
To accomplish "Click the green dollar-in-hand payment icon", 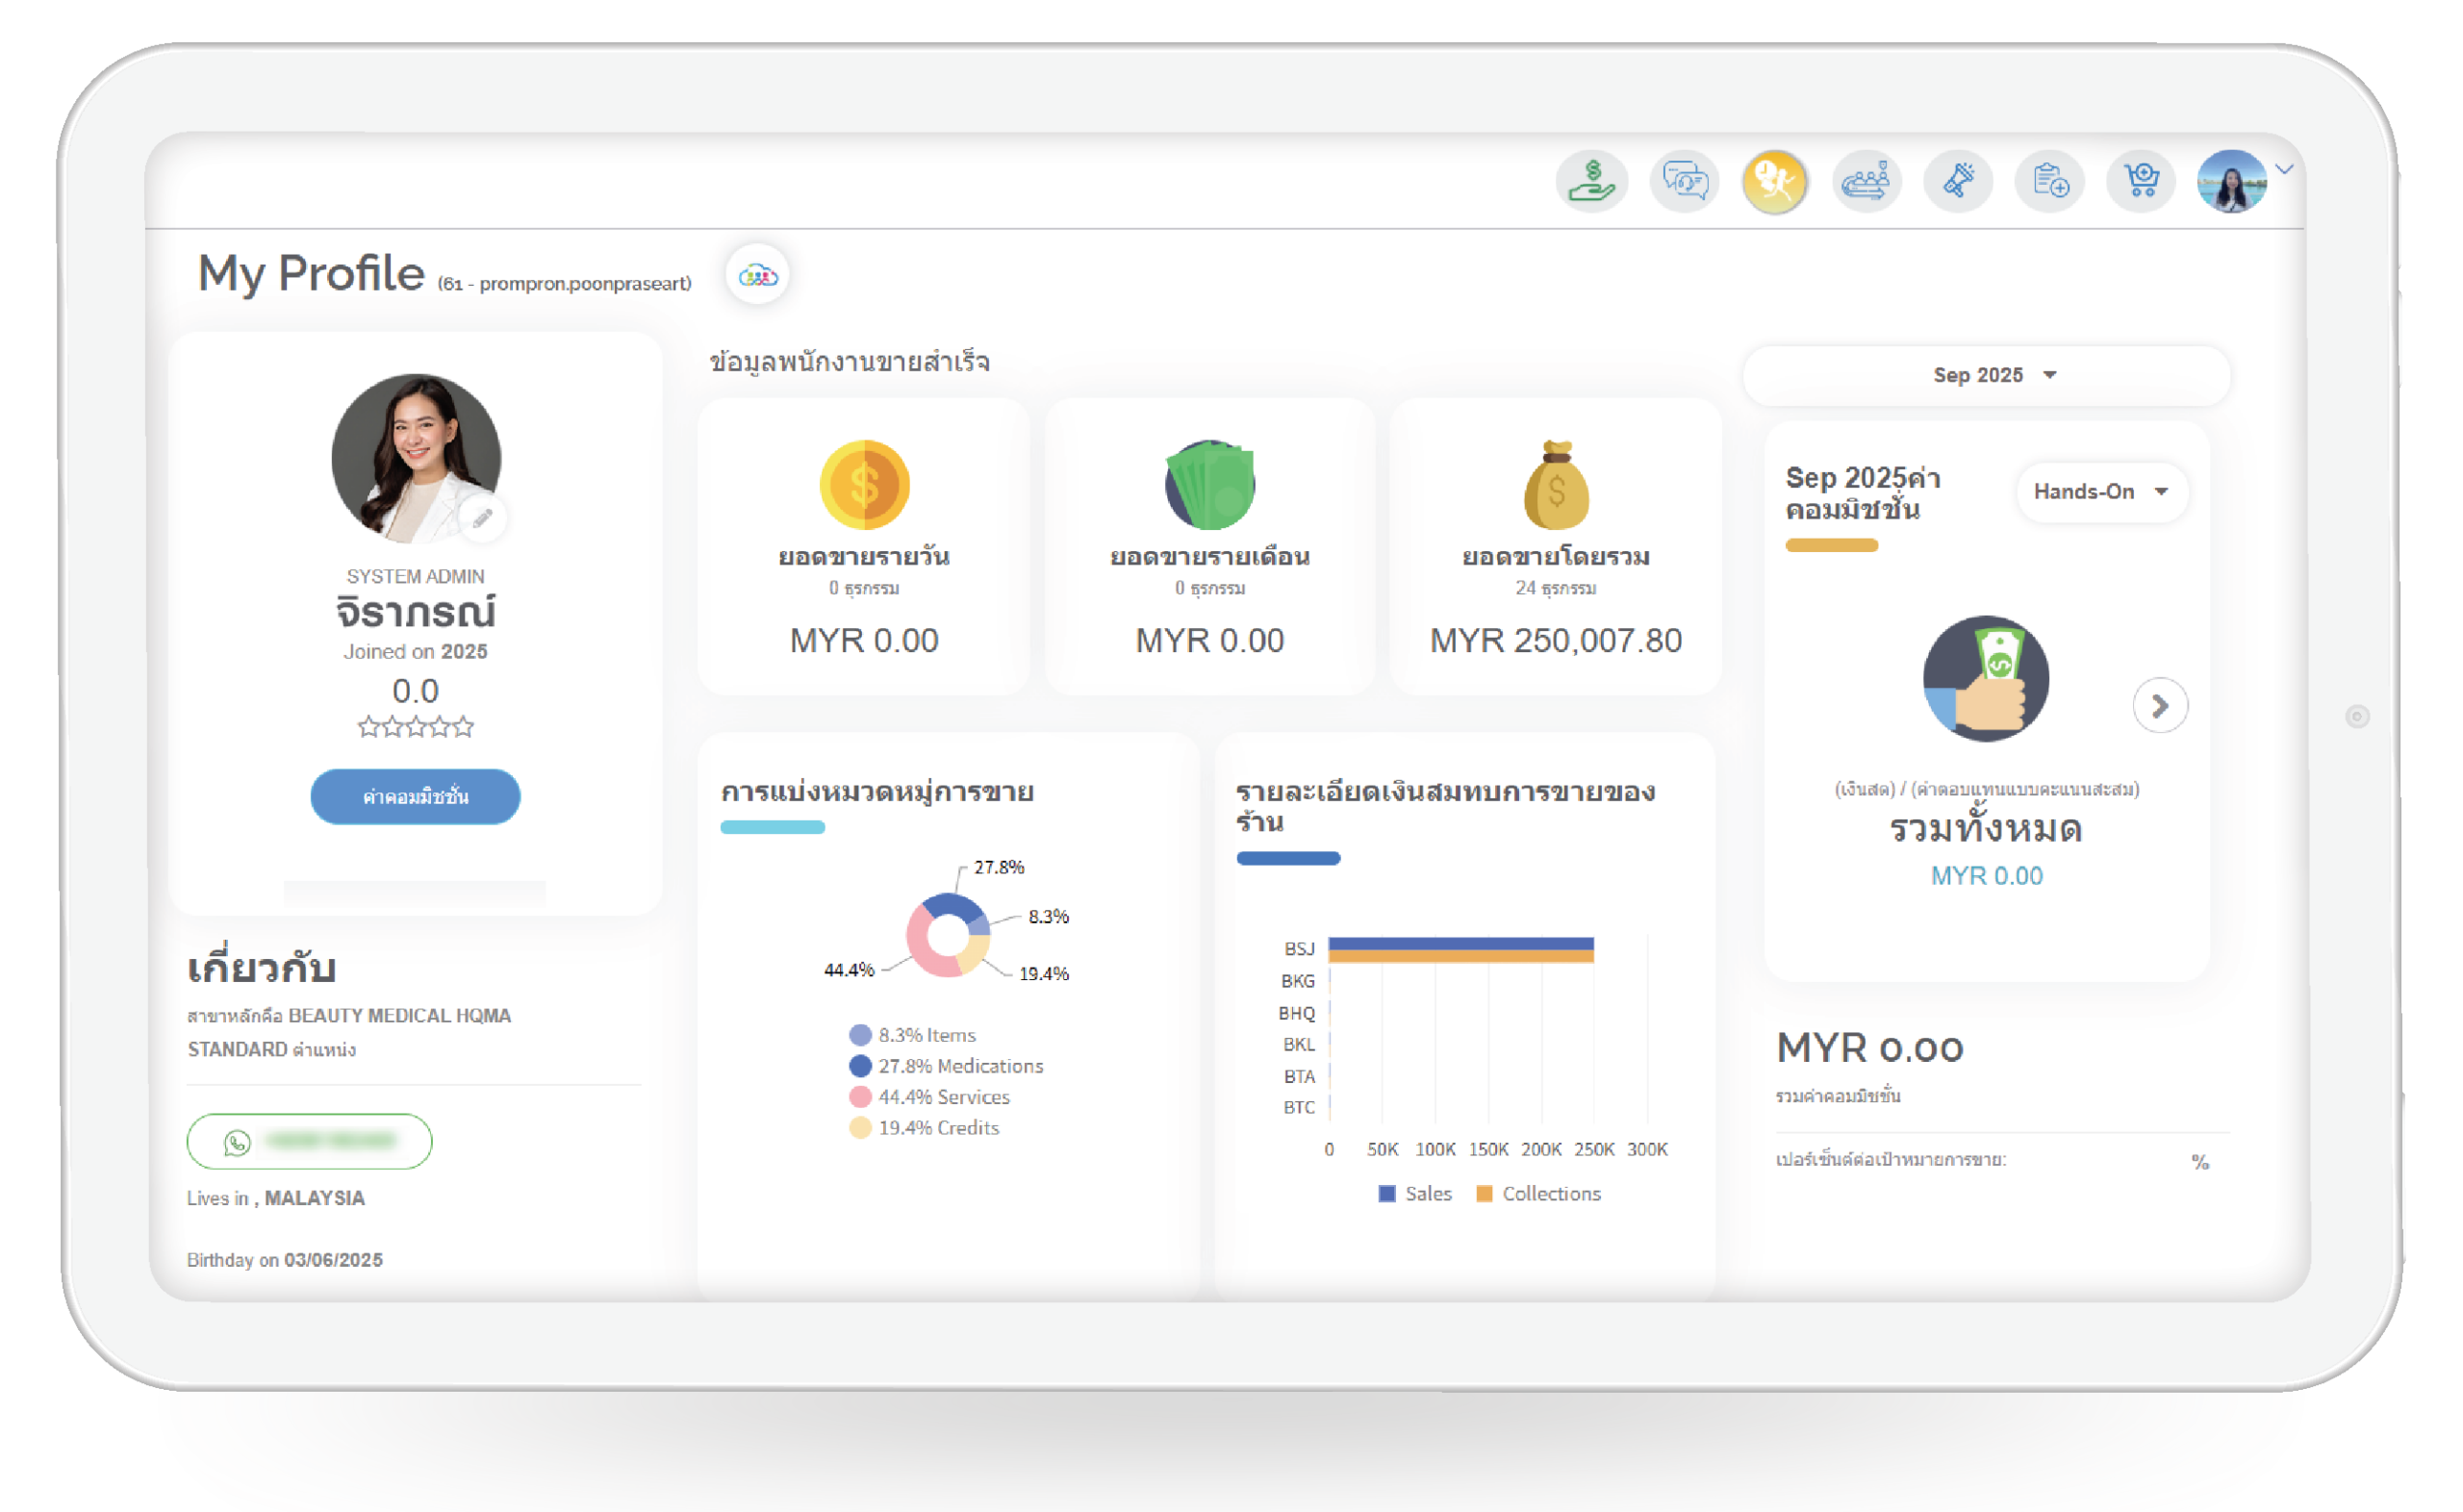I will pyautogui.click(x=1591, y=182).
